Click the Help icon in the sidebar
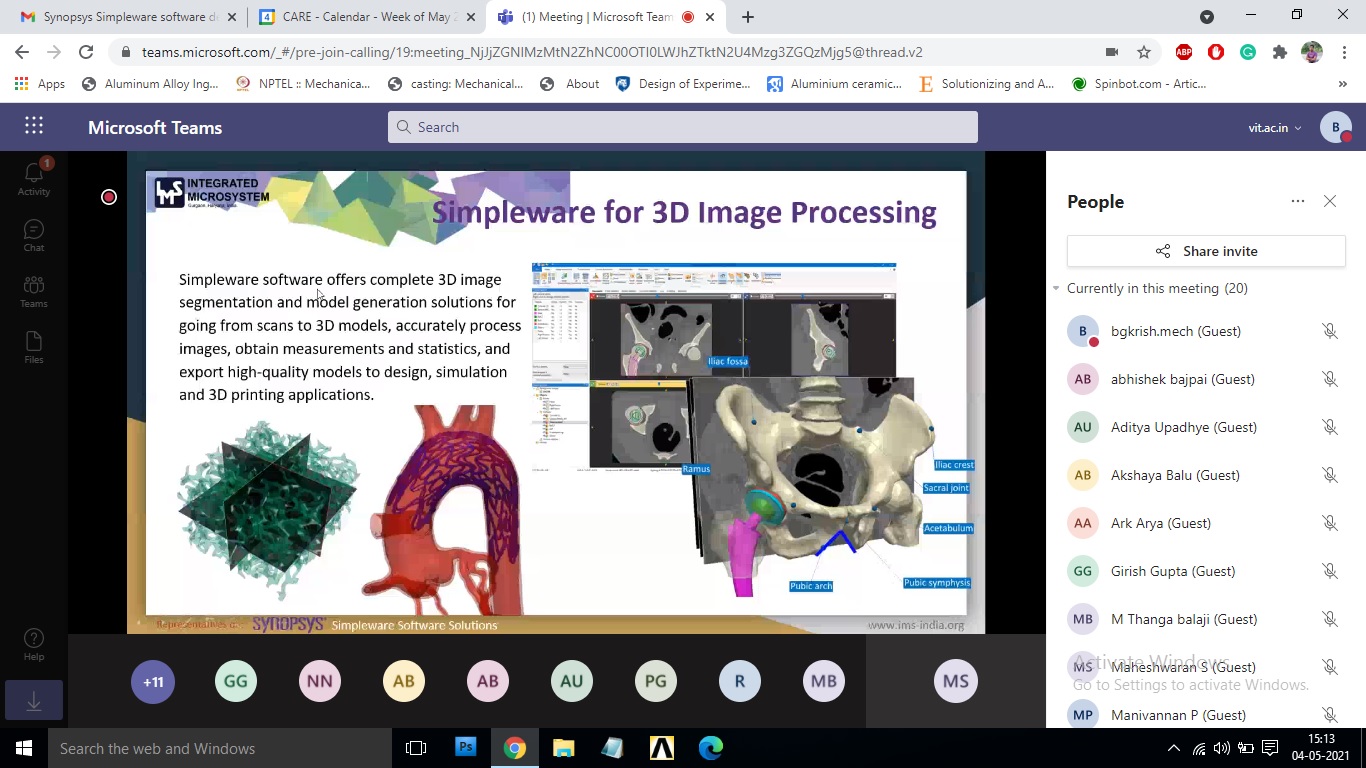The width and height of the screenshot is (1366, 768). pyautogui.click(x=33, y=640)
